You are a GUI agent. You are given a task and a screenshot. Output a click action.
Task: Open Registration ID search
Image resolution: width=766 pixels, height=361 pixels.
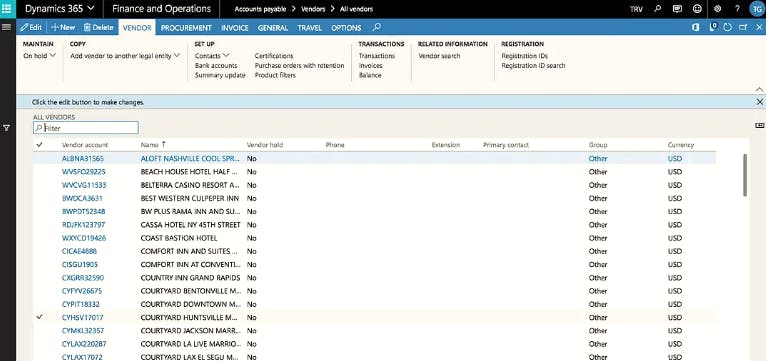point(533,65)
